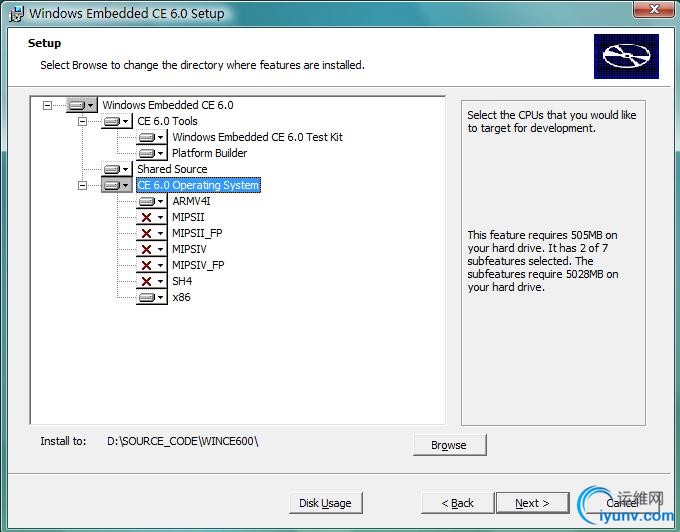Viewport: 680px width, 532px height.
Task: Collapse the CE 6.0 Tools branch
Action: pyautogui.click(x=82, y=121)
